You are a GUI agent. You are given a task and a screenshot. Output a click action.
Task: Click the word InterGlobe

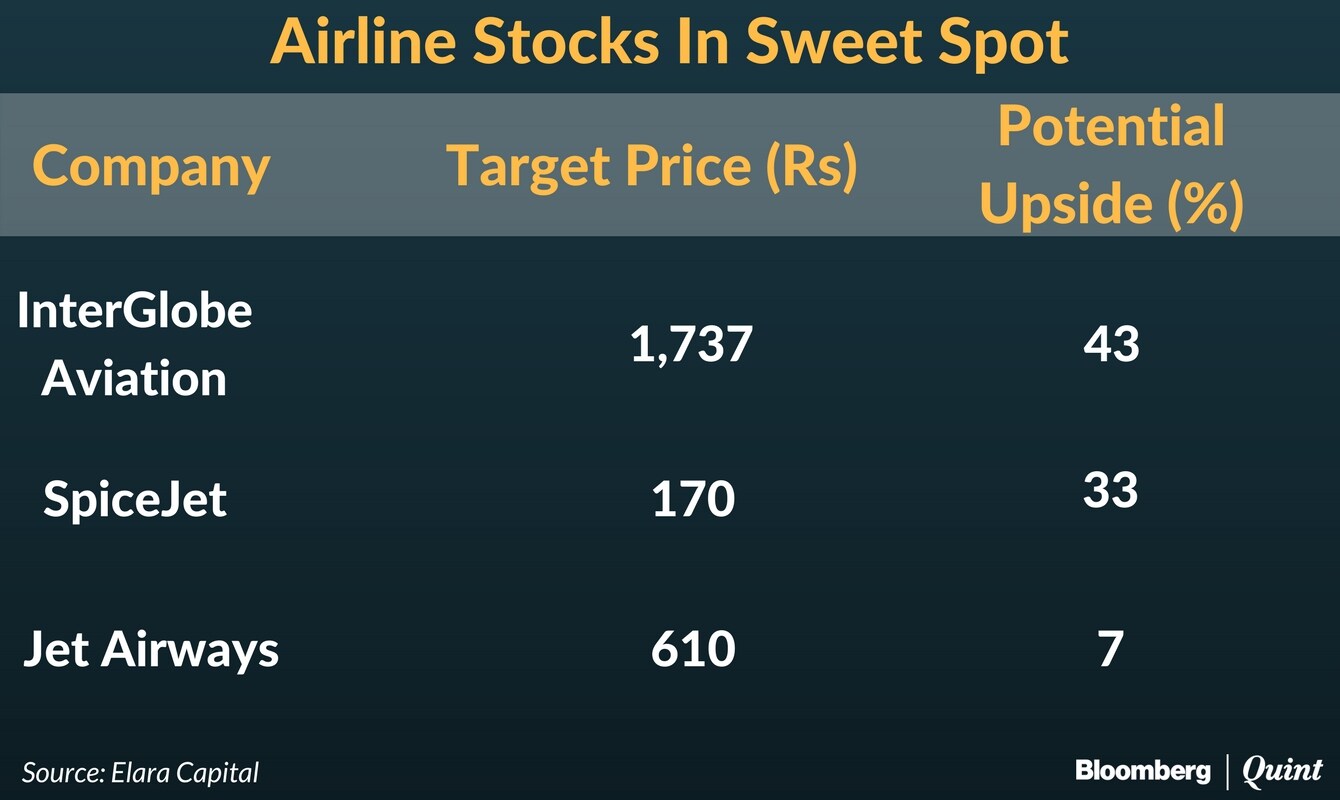(x=135, y=312)
